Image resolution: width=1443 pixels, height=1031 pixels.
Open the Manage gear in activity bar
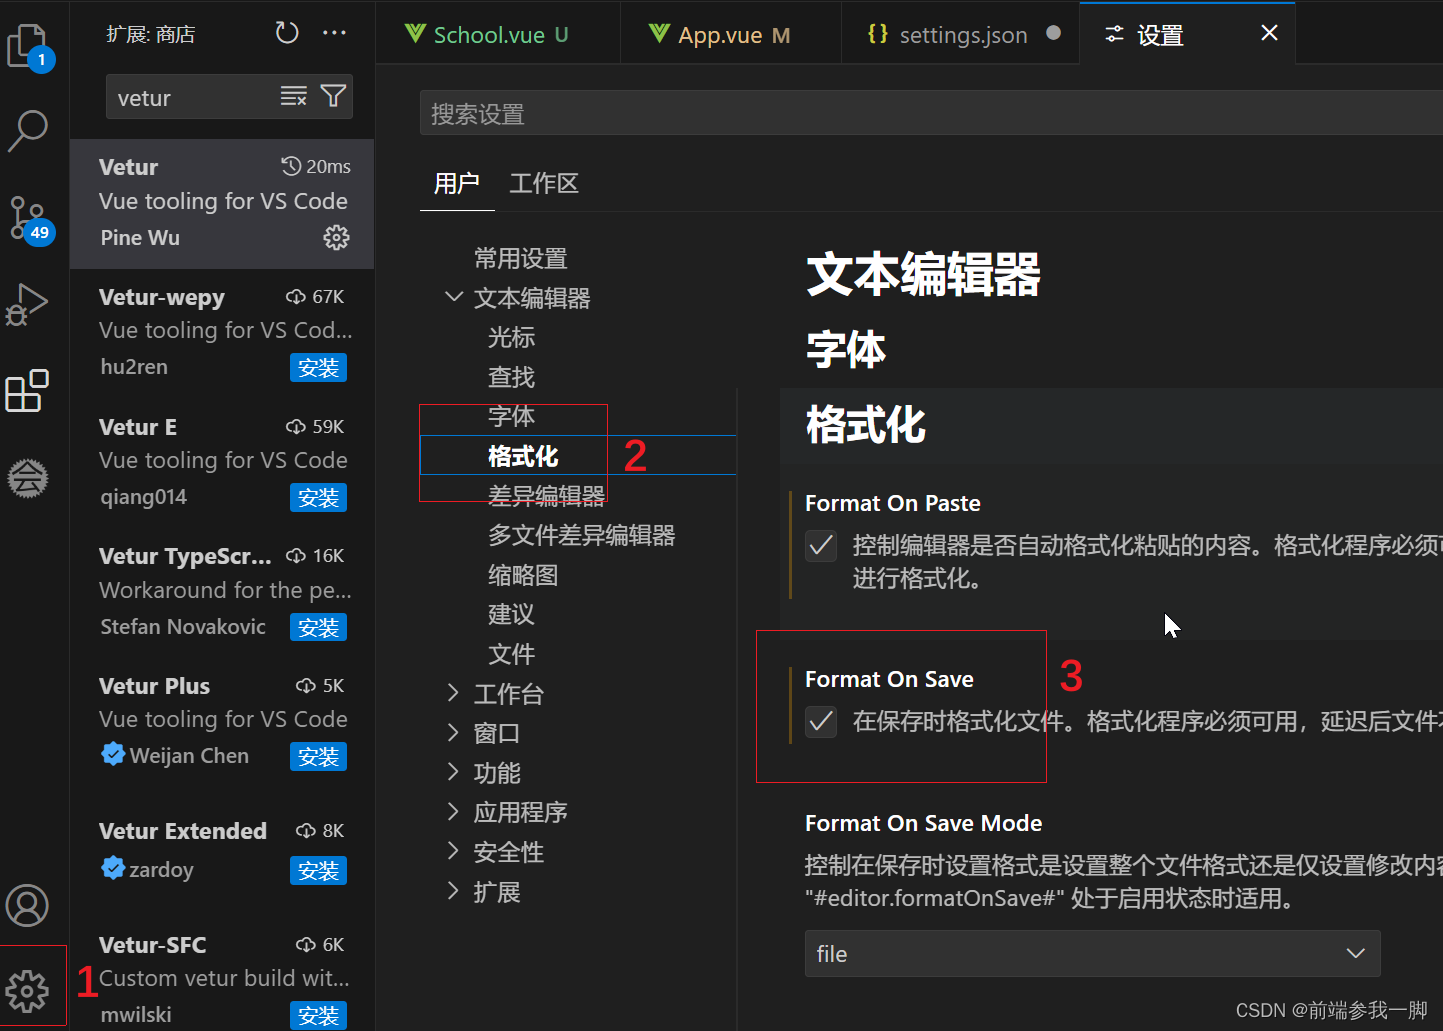click(27, 991)
